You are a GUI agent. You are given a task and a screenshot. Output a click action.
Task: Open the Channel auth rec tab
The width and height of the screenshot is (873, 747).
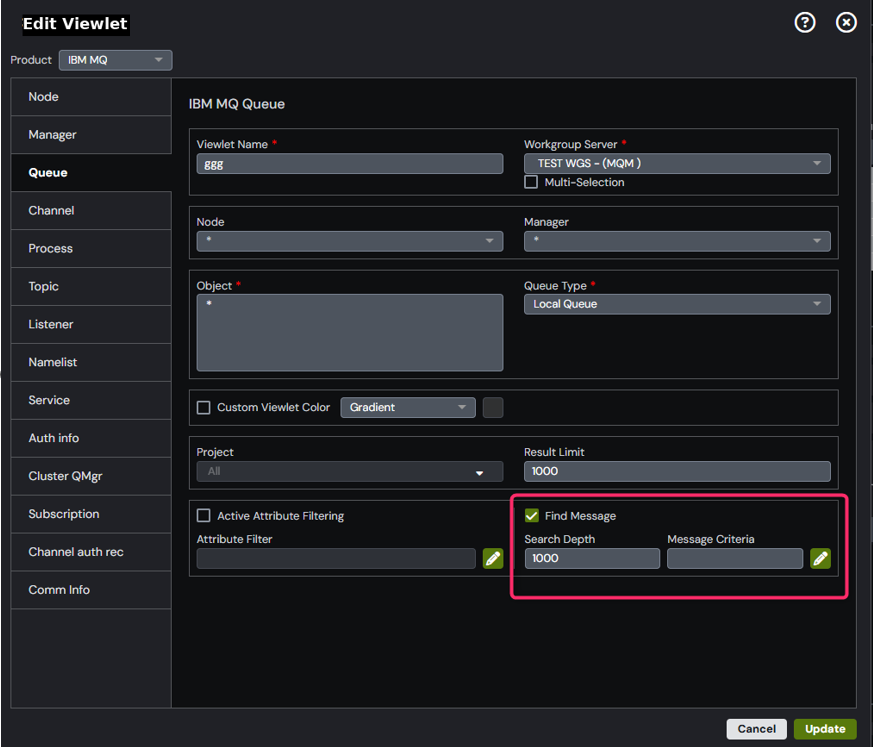pos(91,552)
